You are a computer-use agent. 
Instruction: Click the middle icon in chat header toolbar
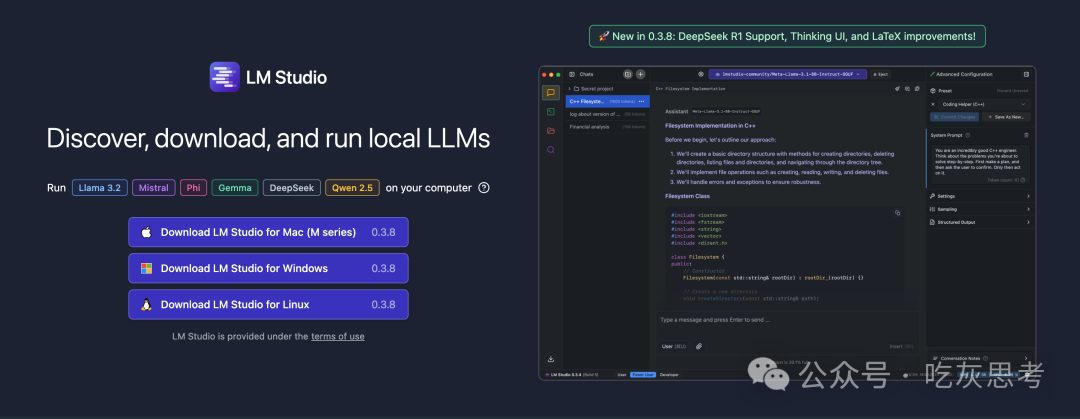click(907, 88)
